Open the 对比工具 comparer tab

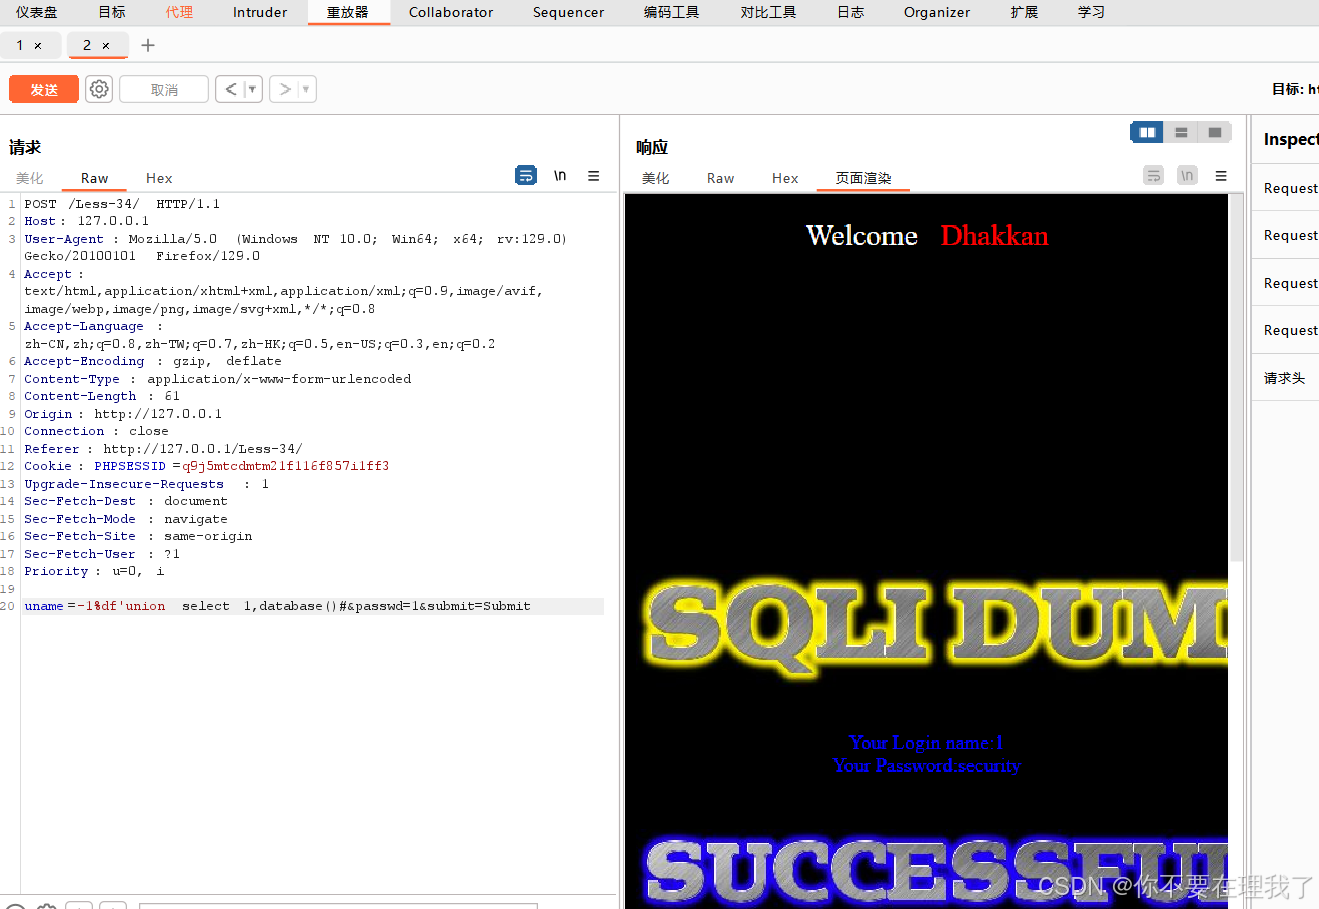point(768,12)
